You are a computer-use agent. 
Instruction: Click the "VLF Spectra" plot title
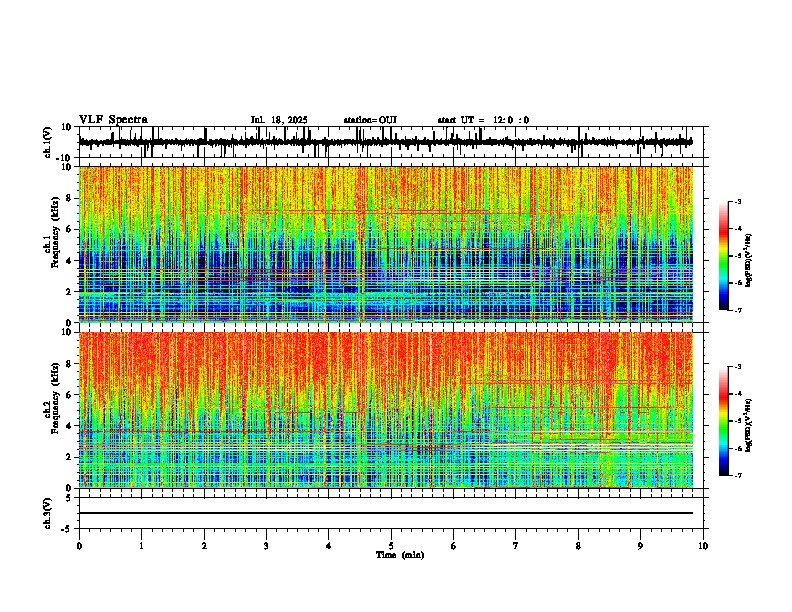point(113,120)
